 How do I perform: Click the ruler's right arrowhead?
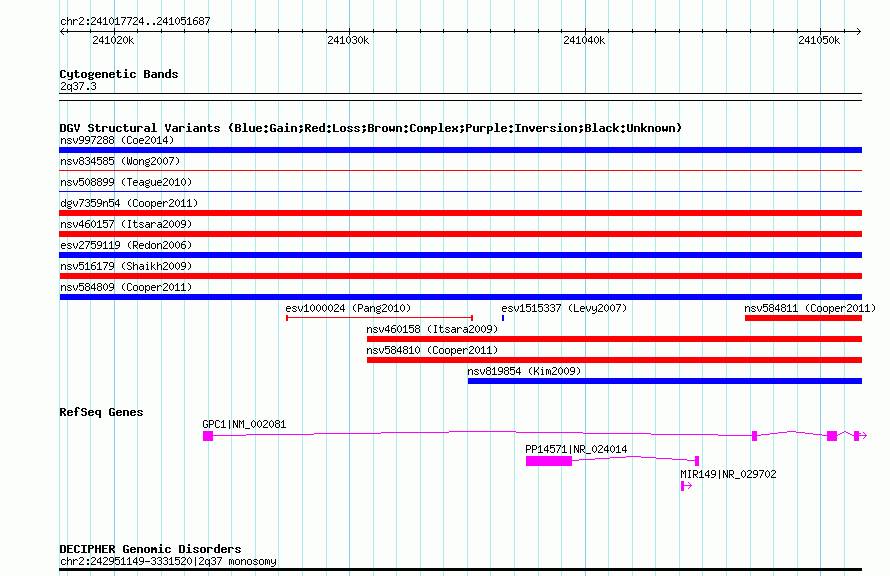[858, 31]
